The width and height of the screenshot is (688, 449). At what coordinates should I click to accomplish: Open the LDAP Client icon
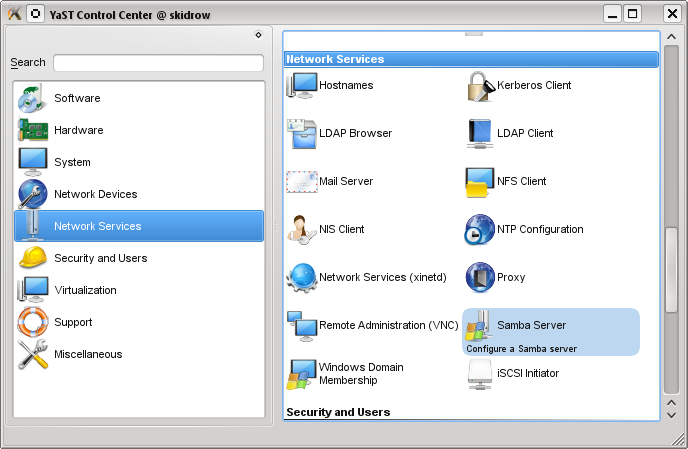480,133
